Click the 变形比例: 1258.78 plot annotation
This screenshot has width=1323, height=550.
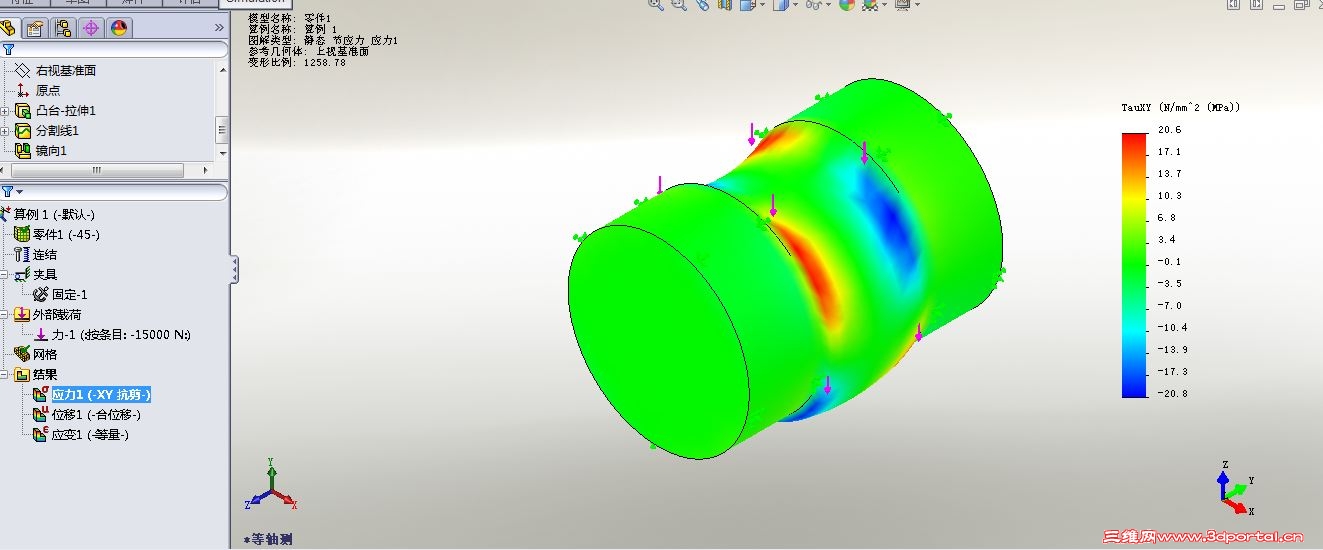point(297,62)
